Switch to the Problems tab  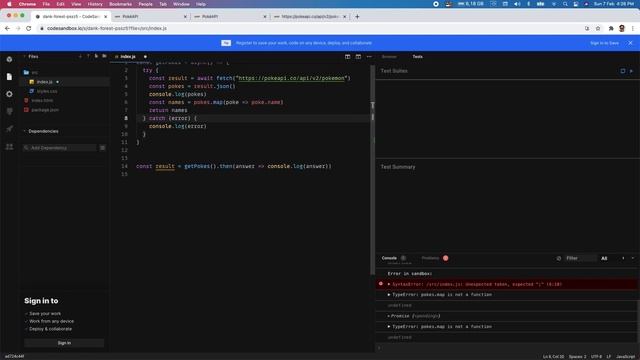[430, 258]
